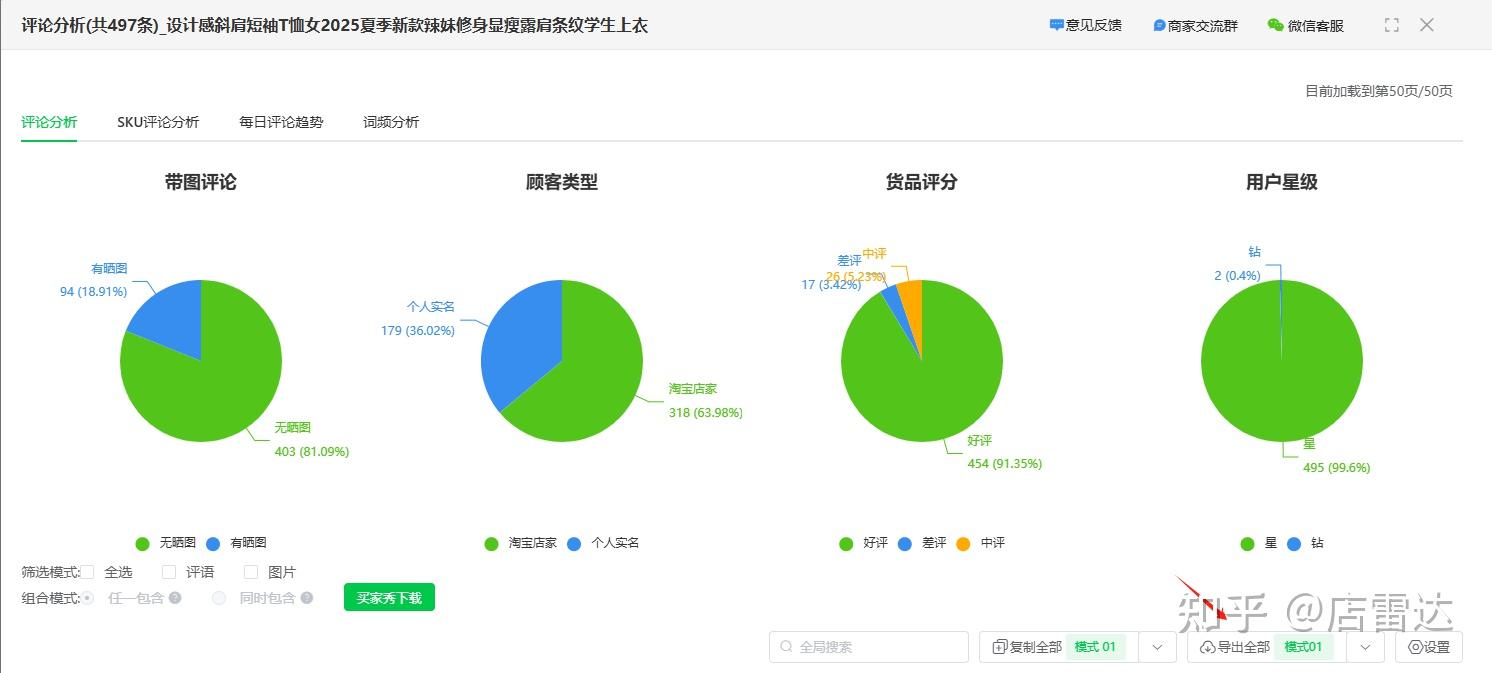1492x673 pixels.
Task: Click the 设置 gear icon
Action: (x=1415, y=647)
